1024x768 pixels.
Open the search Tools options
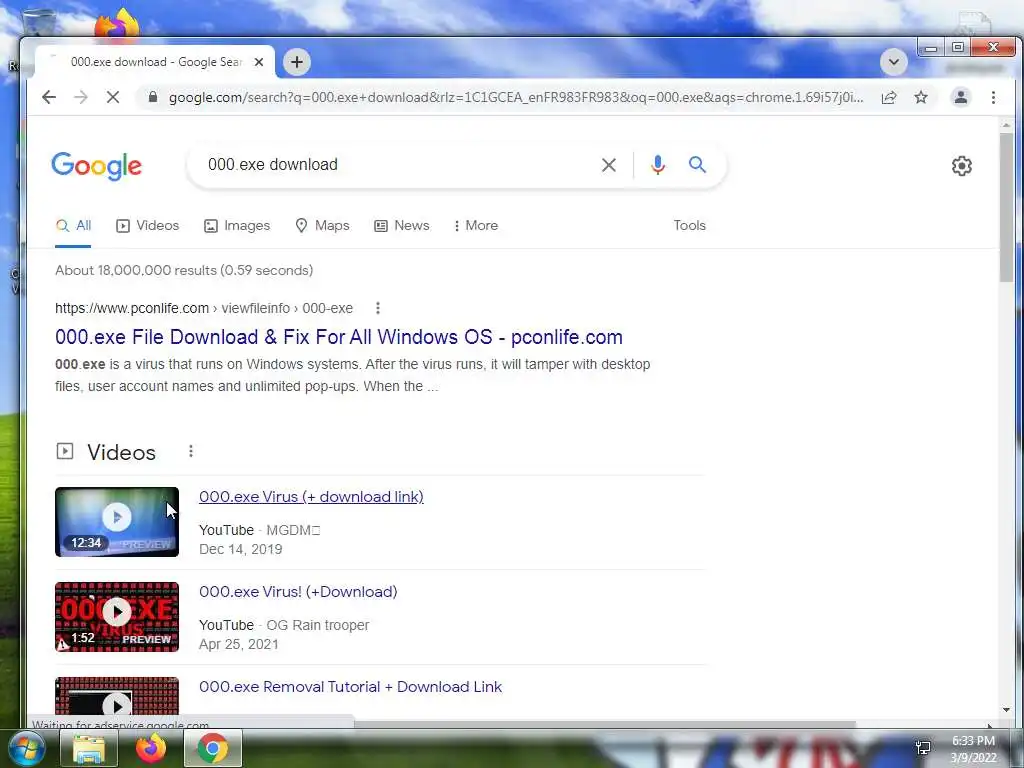pos(690,225)
